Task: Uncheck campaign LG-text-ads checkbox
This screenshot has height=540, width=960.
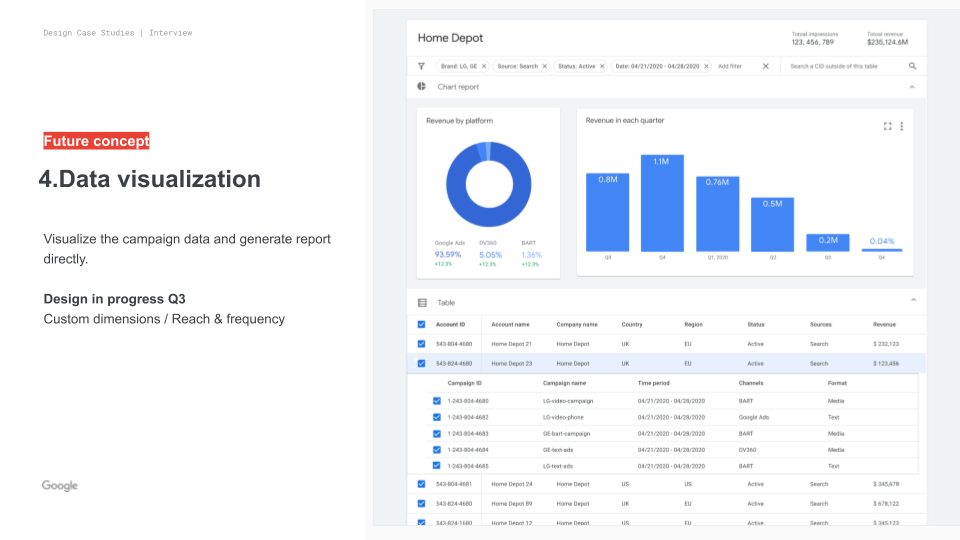Action: 437,465
